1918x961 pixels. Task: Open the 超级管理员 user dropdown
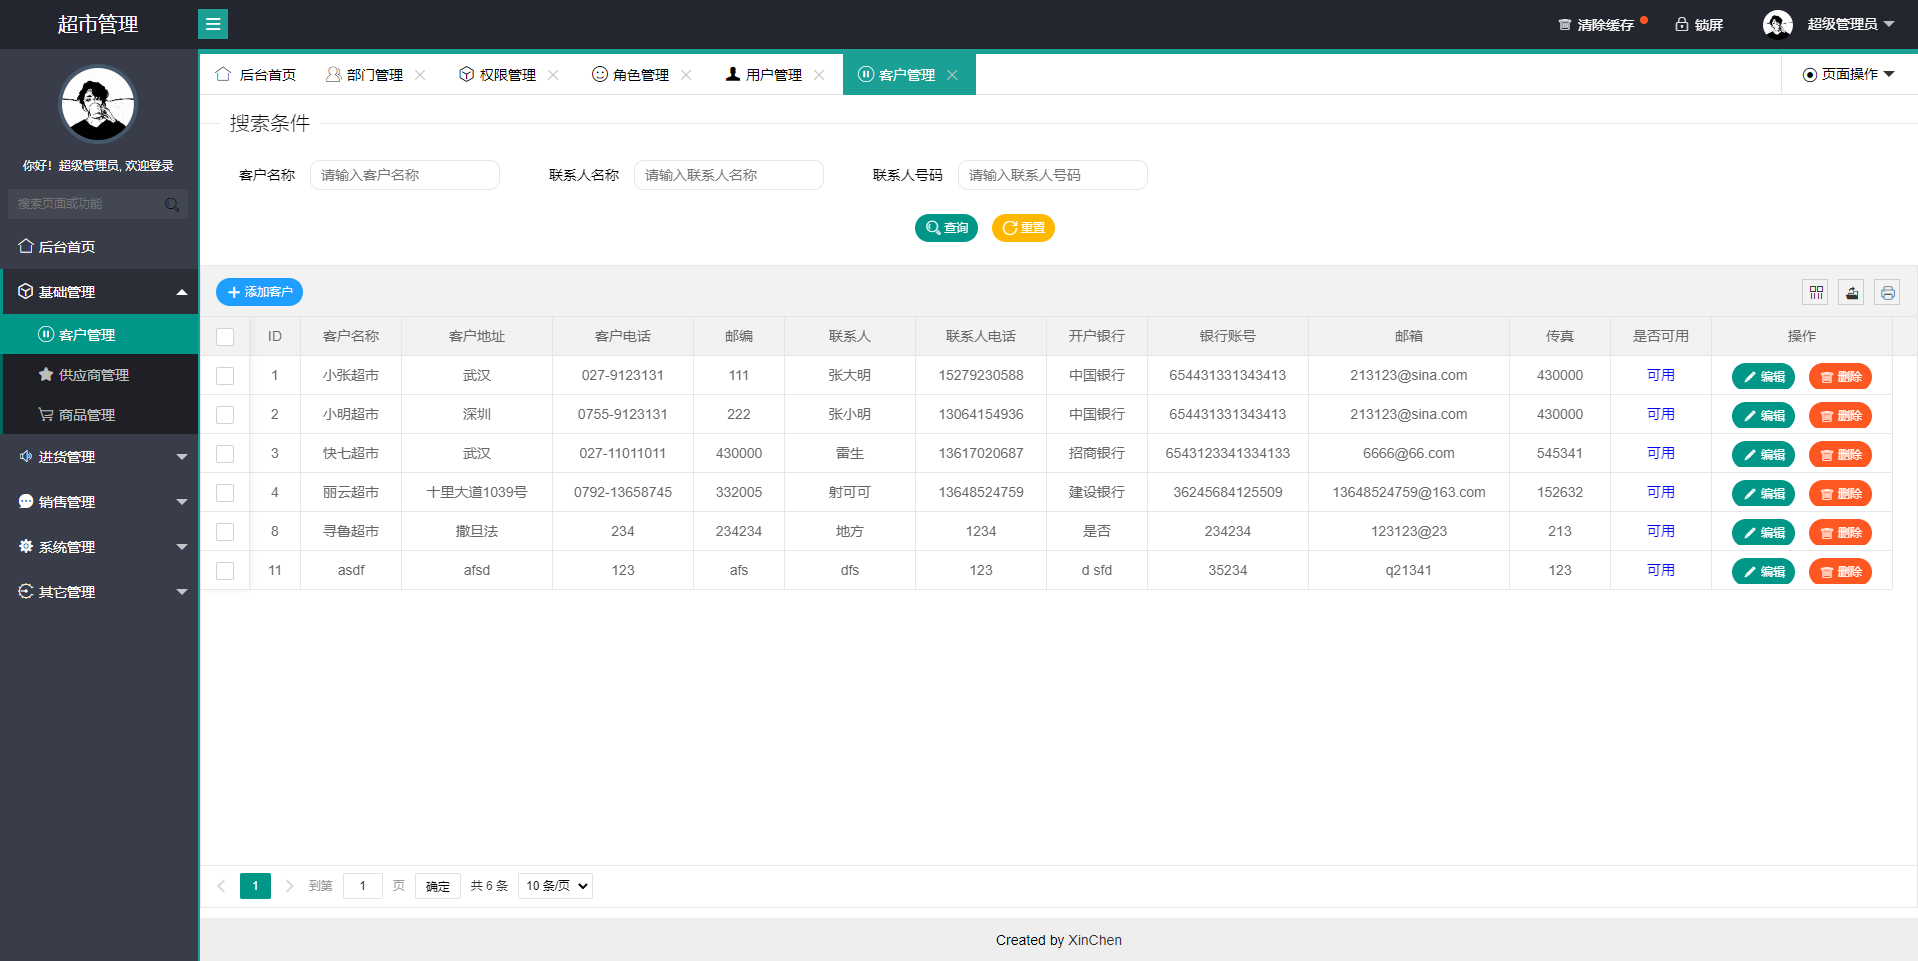tap(1850, 24)
